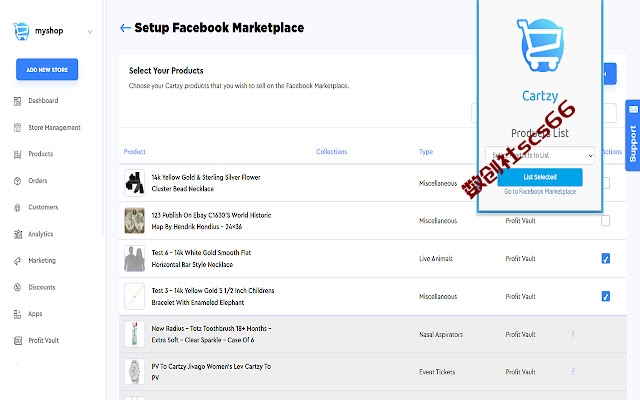Viewport: 640px width, 400px height.
Task: Check the 14k Yellow Gold Necklace row checkbox
Action: point(606,183)
